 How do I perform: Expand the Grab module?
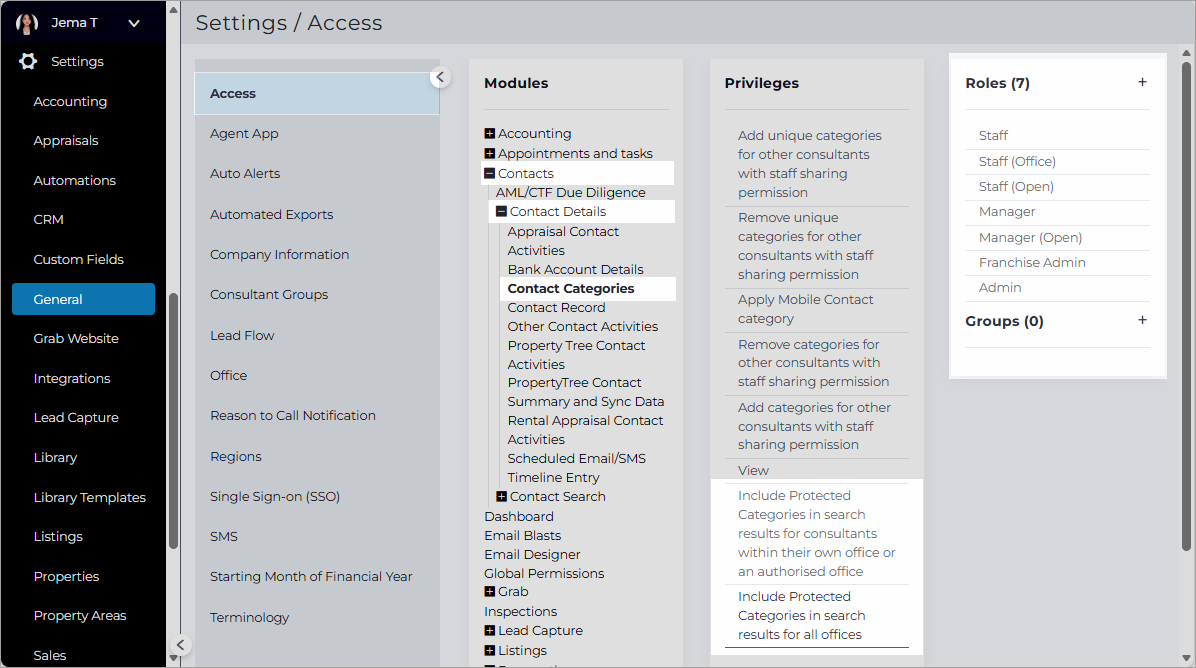click(490, 592)
